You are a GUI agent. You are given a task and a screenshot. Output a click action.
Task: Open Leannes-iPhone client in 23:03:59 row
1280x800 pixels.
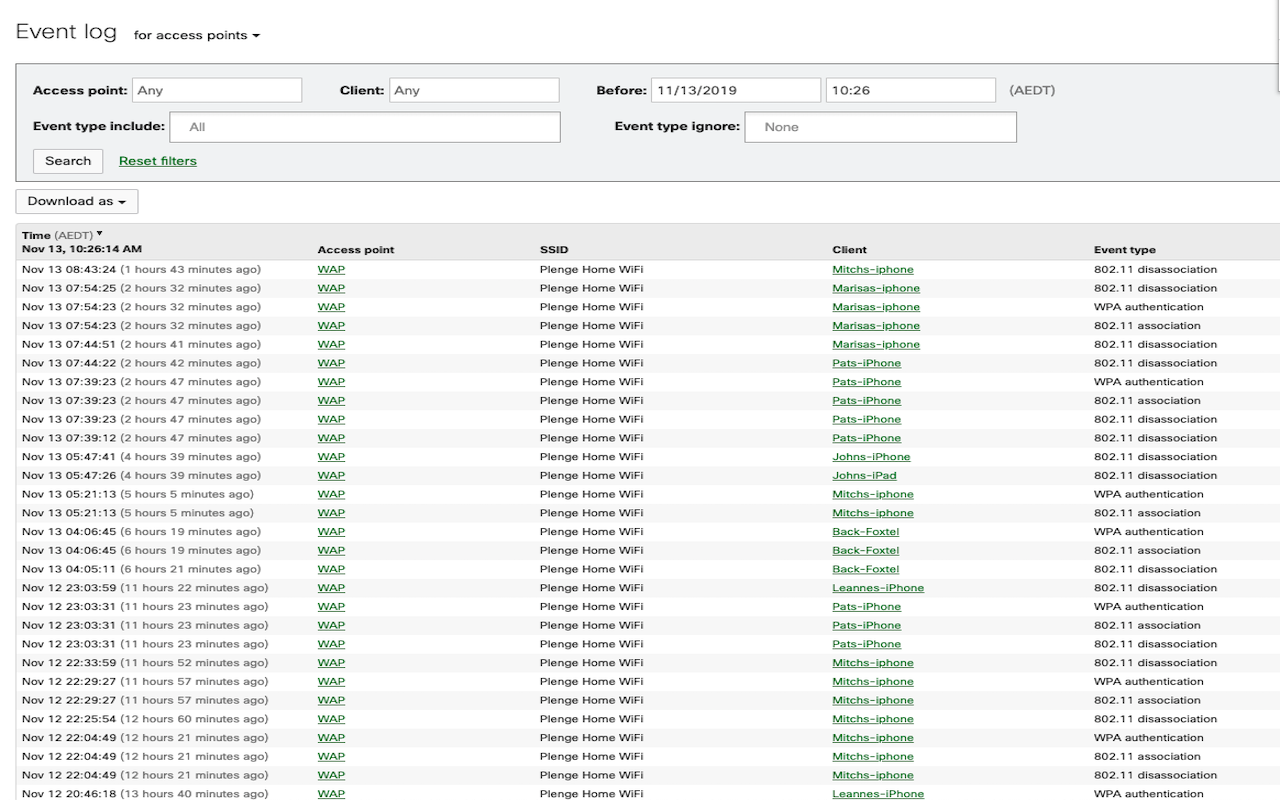(878, 588)
